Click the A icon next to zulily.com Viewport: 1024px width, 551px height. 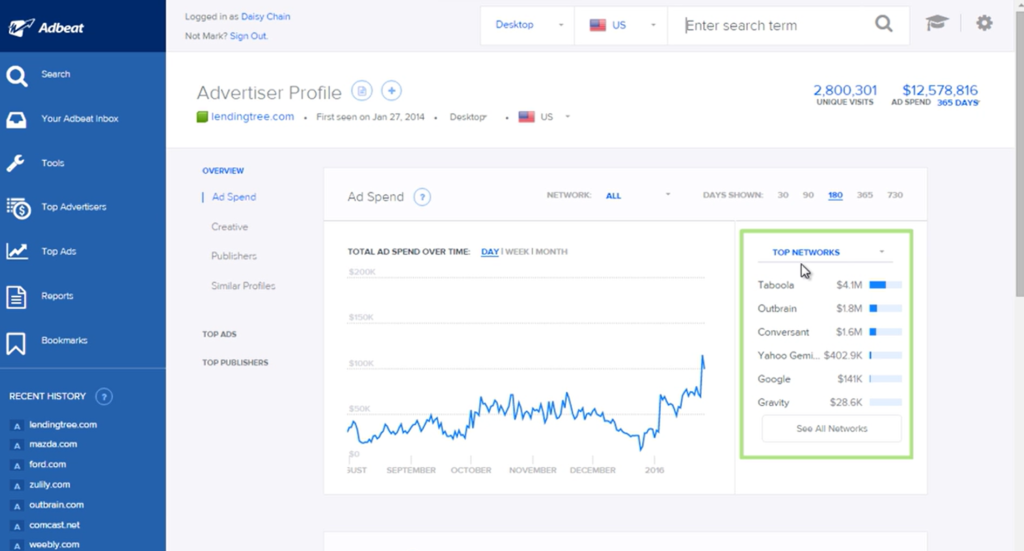tap(17, 486)
